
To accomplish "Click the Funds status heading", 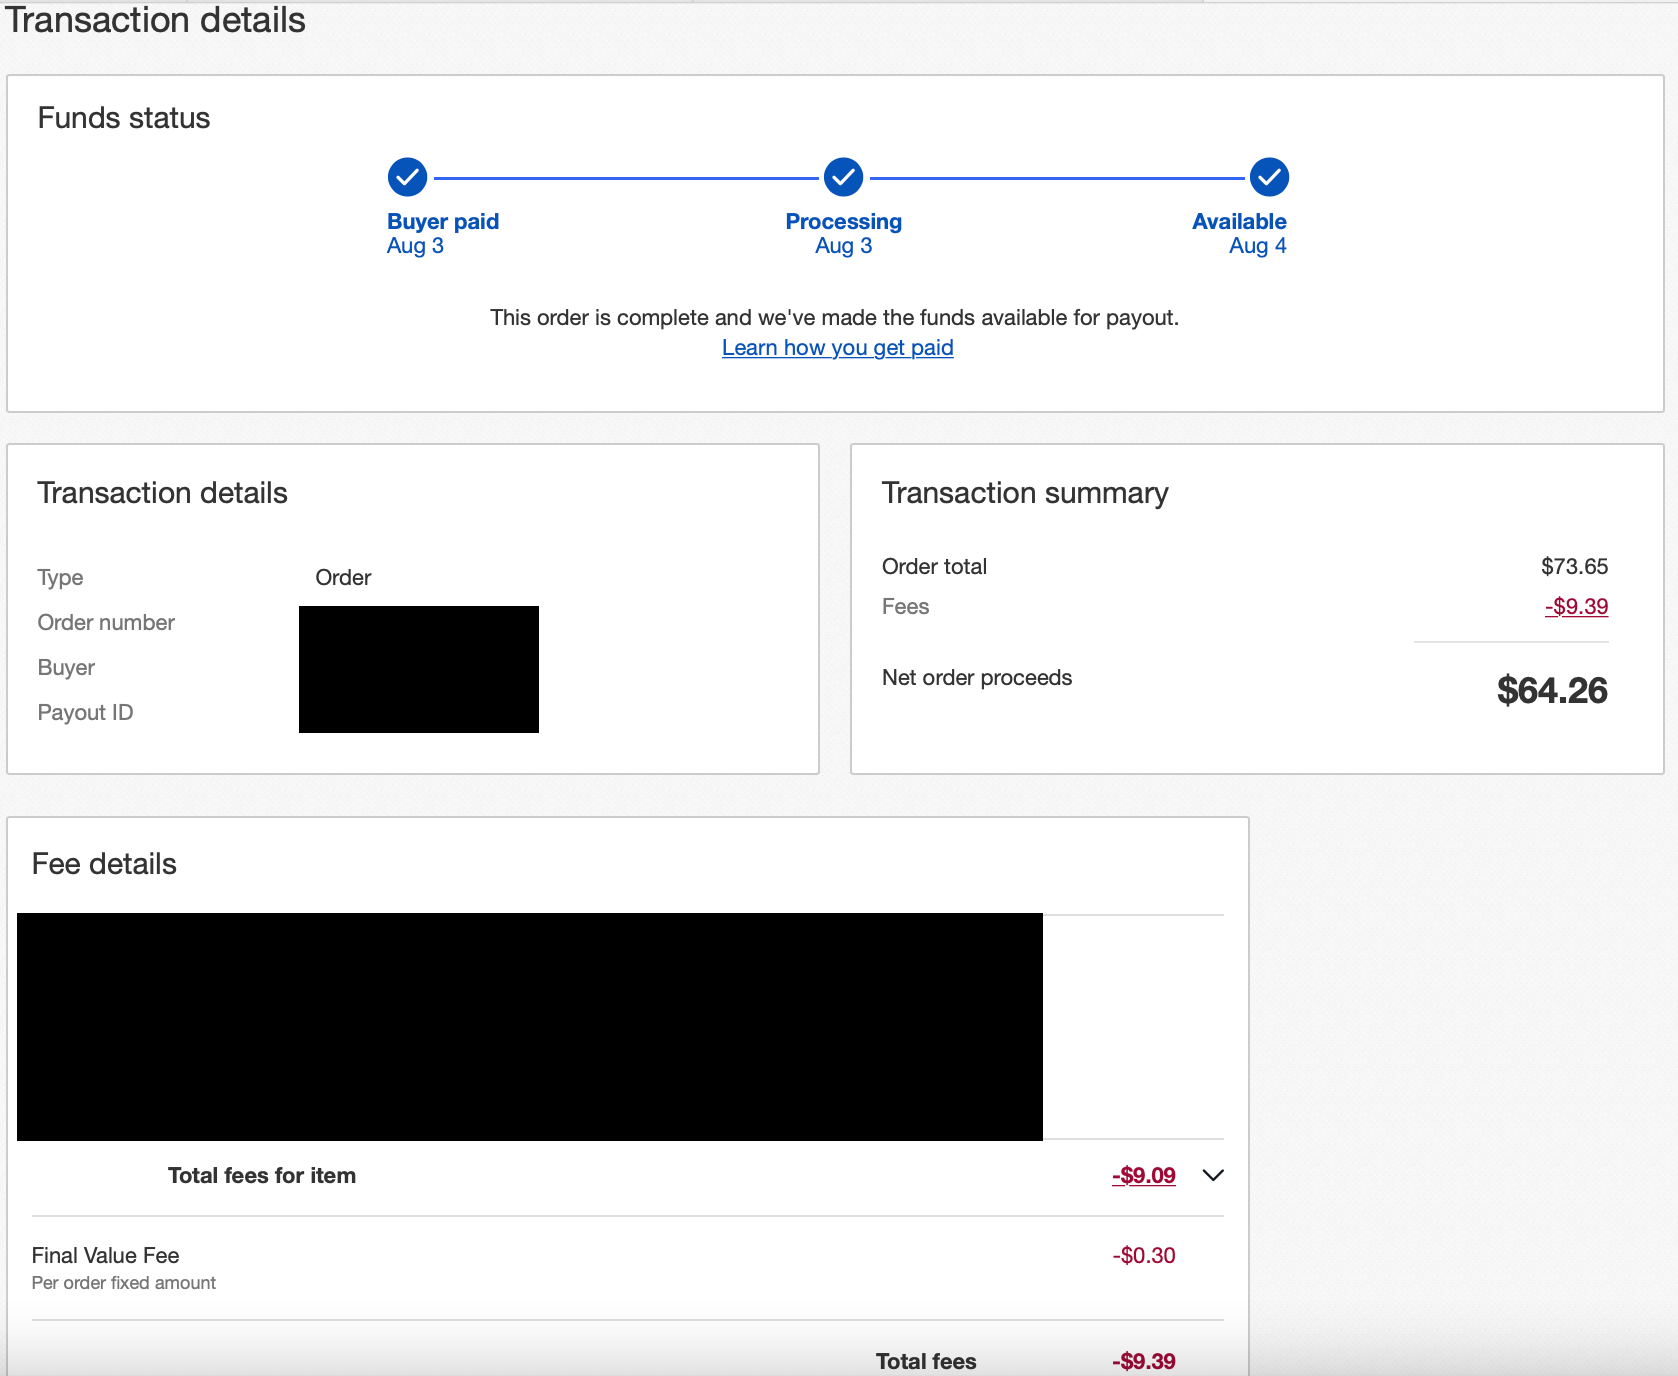I will point(124,118).
